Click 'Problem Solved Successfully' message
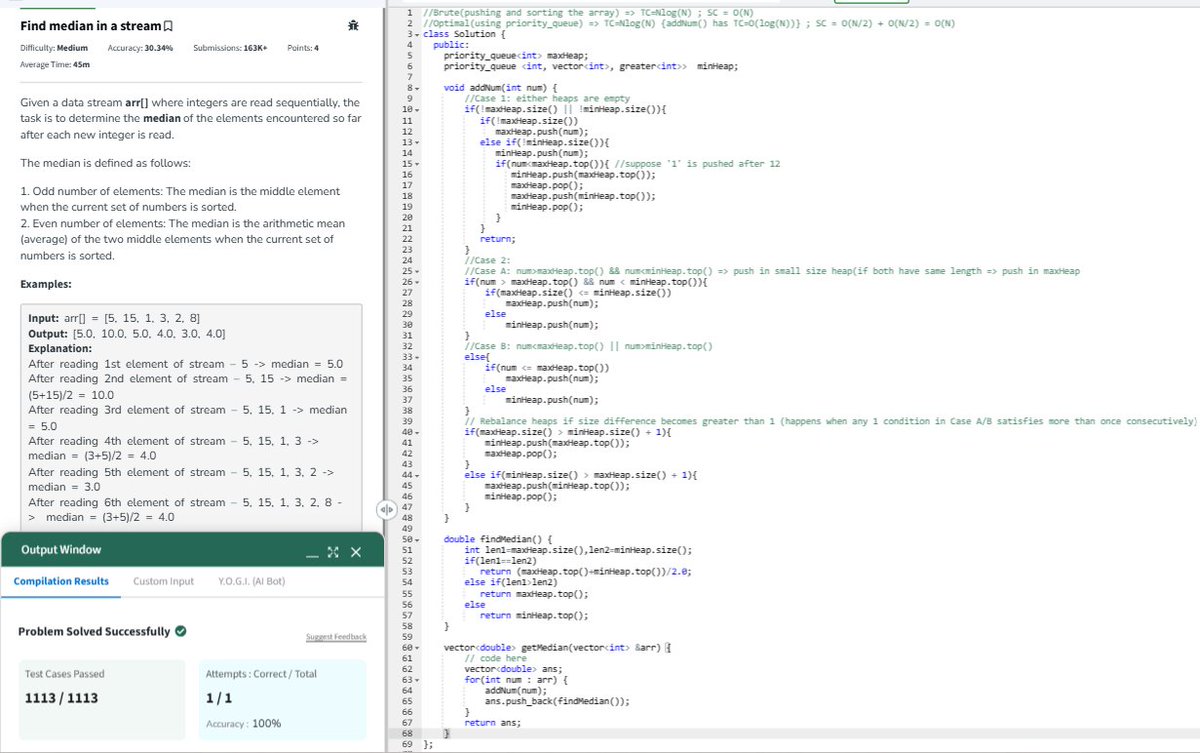 (x=94, y=631)
